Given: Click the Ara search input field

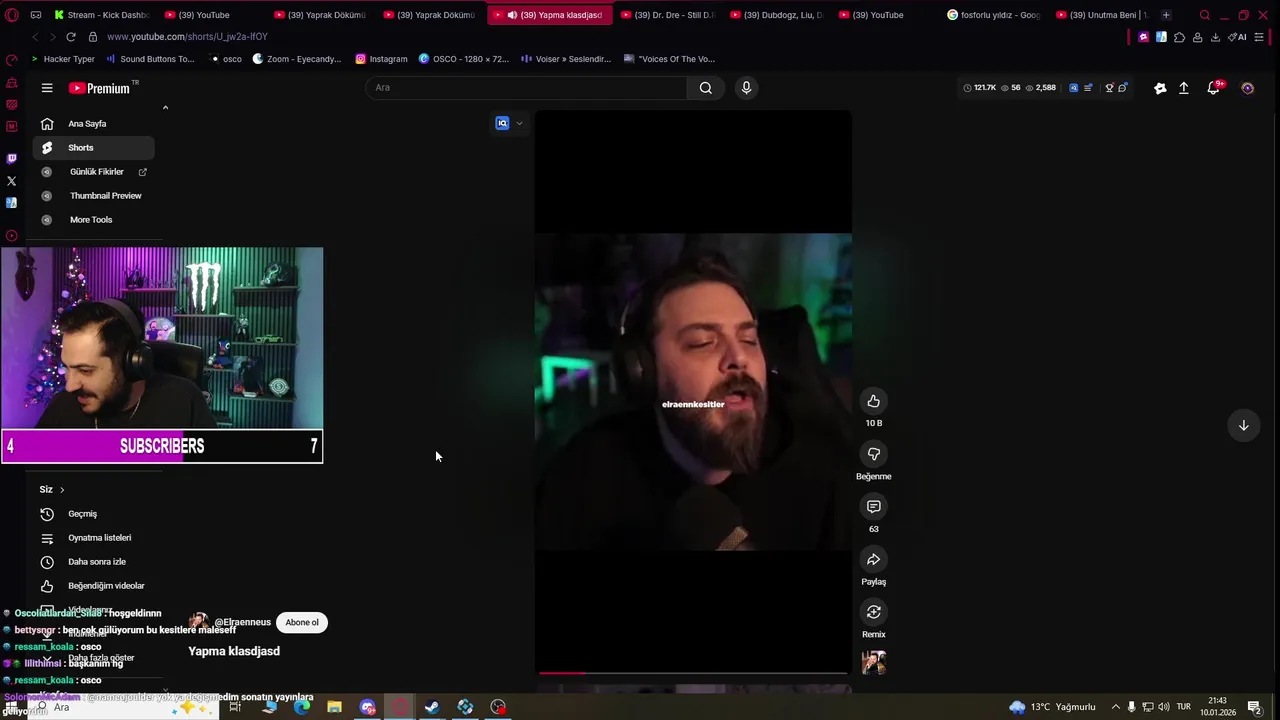Looking at the screenshot, I should [529, 88].
